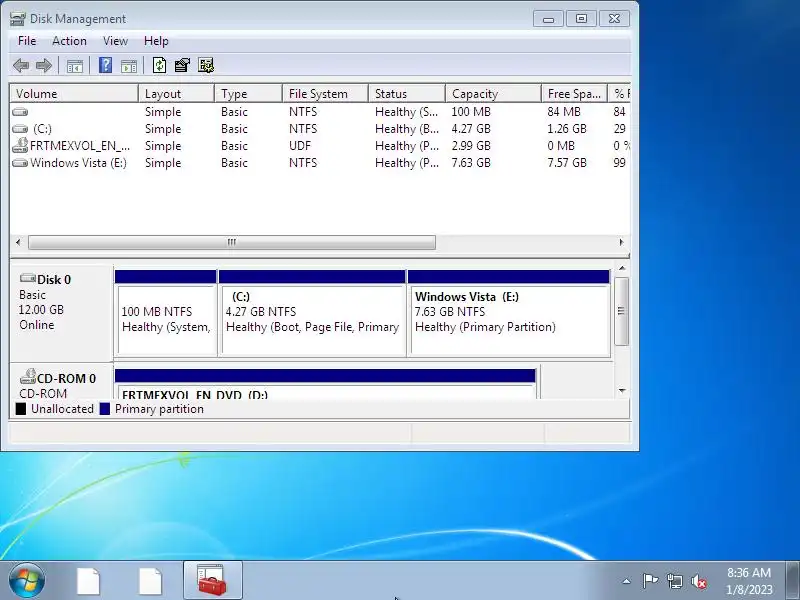Viewport: 800px width, 600px height.
Task: Click the Disk Management title bar icon
Action: [x=17, y=19]
